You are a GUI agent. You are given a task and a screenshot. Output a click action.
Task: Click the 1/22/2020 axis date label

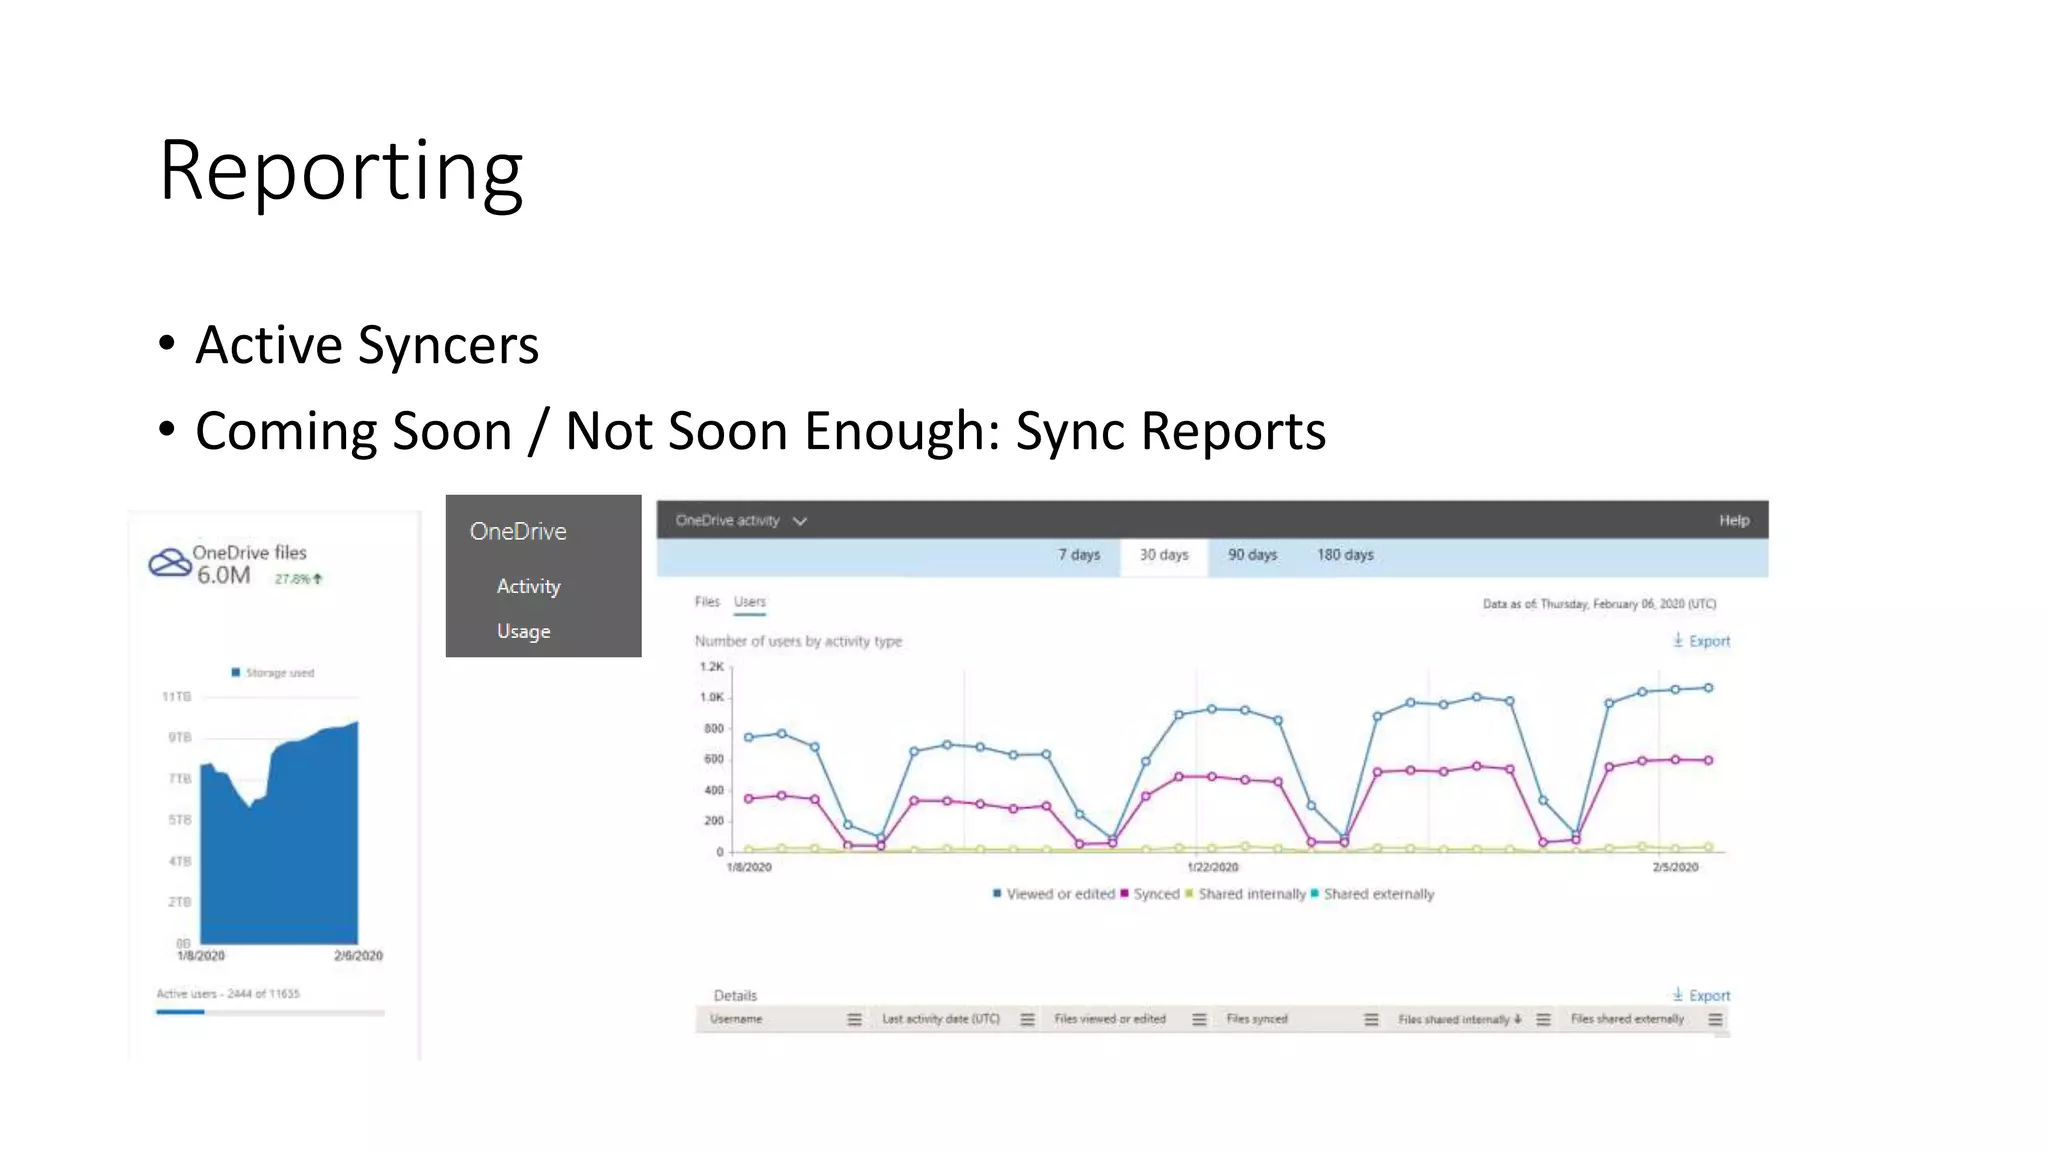tap(1212, 868)
